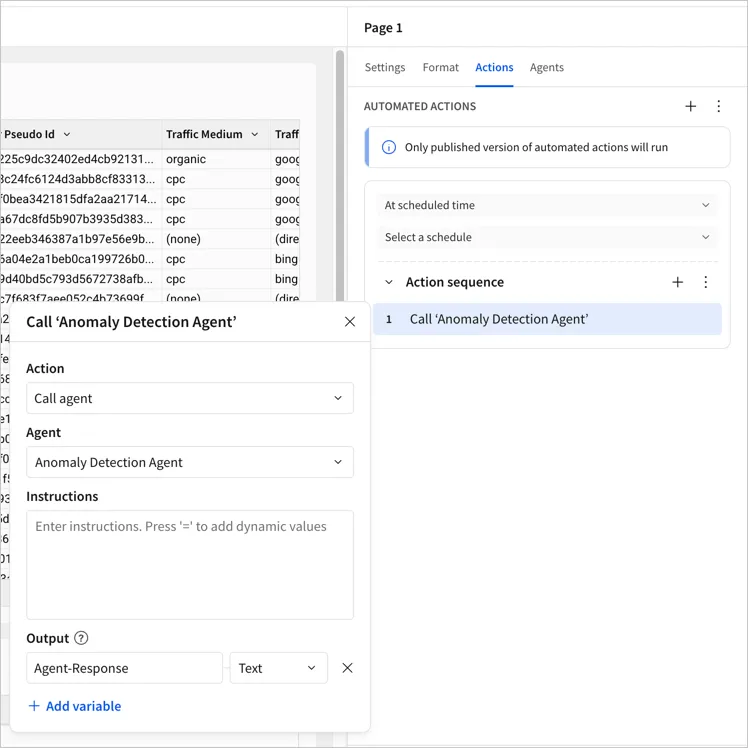Open the Action 'Call agent' dropdown
The image size is (748, 748).
190,398
